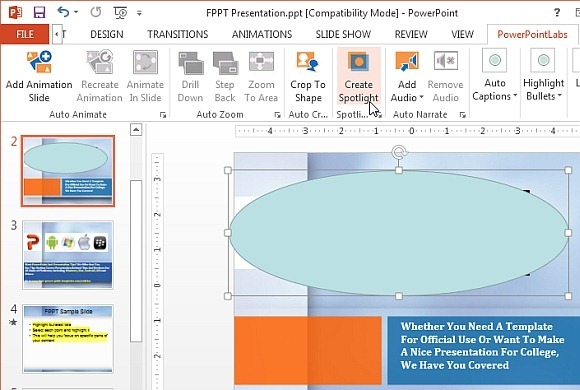This screenshot has height=390, width=580.
Task: Select slide 2 thumbnail
Action: 68,171
